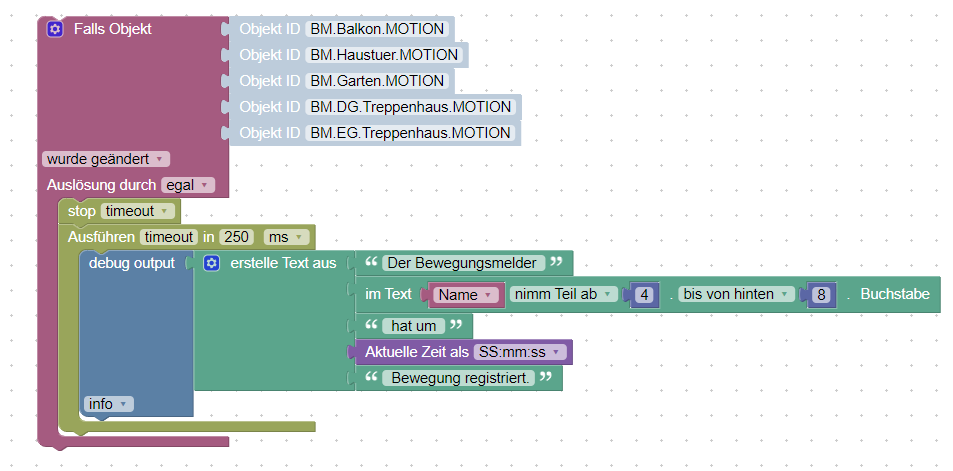953x471 pixels.
Task: Edit the timeout name in Ausführen block
Action: 169,237
